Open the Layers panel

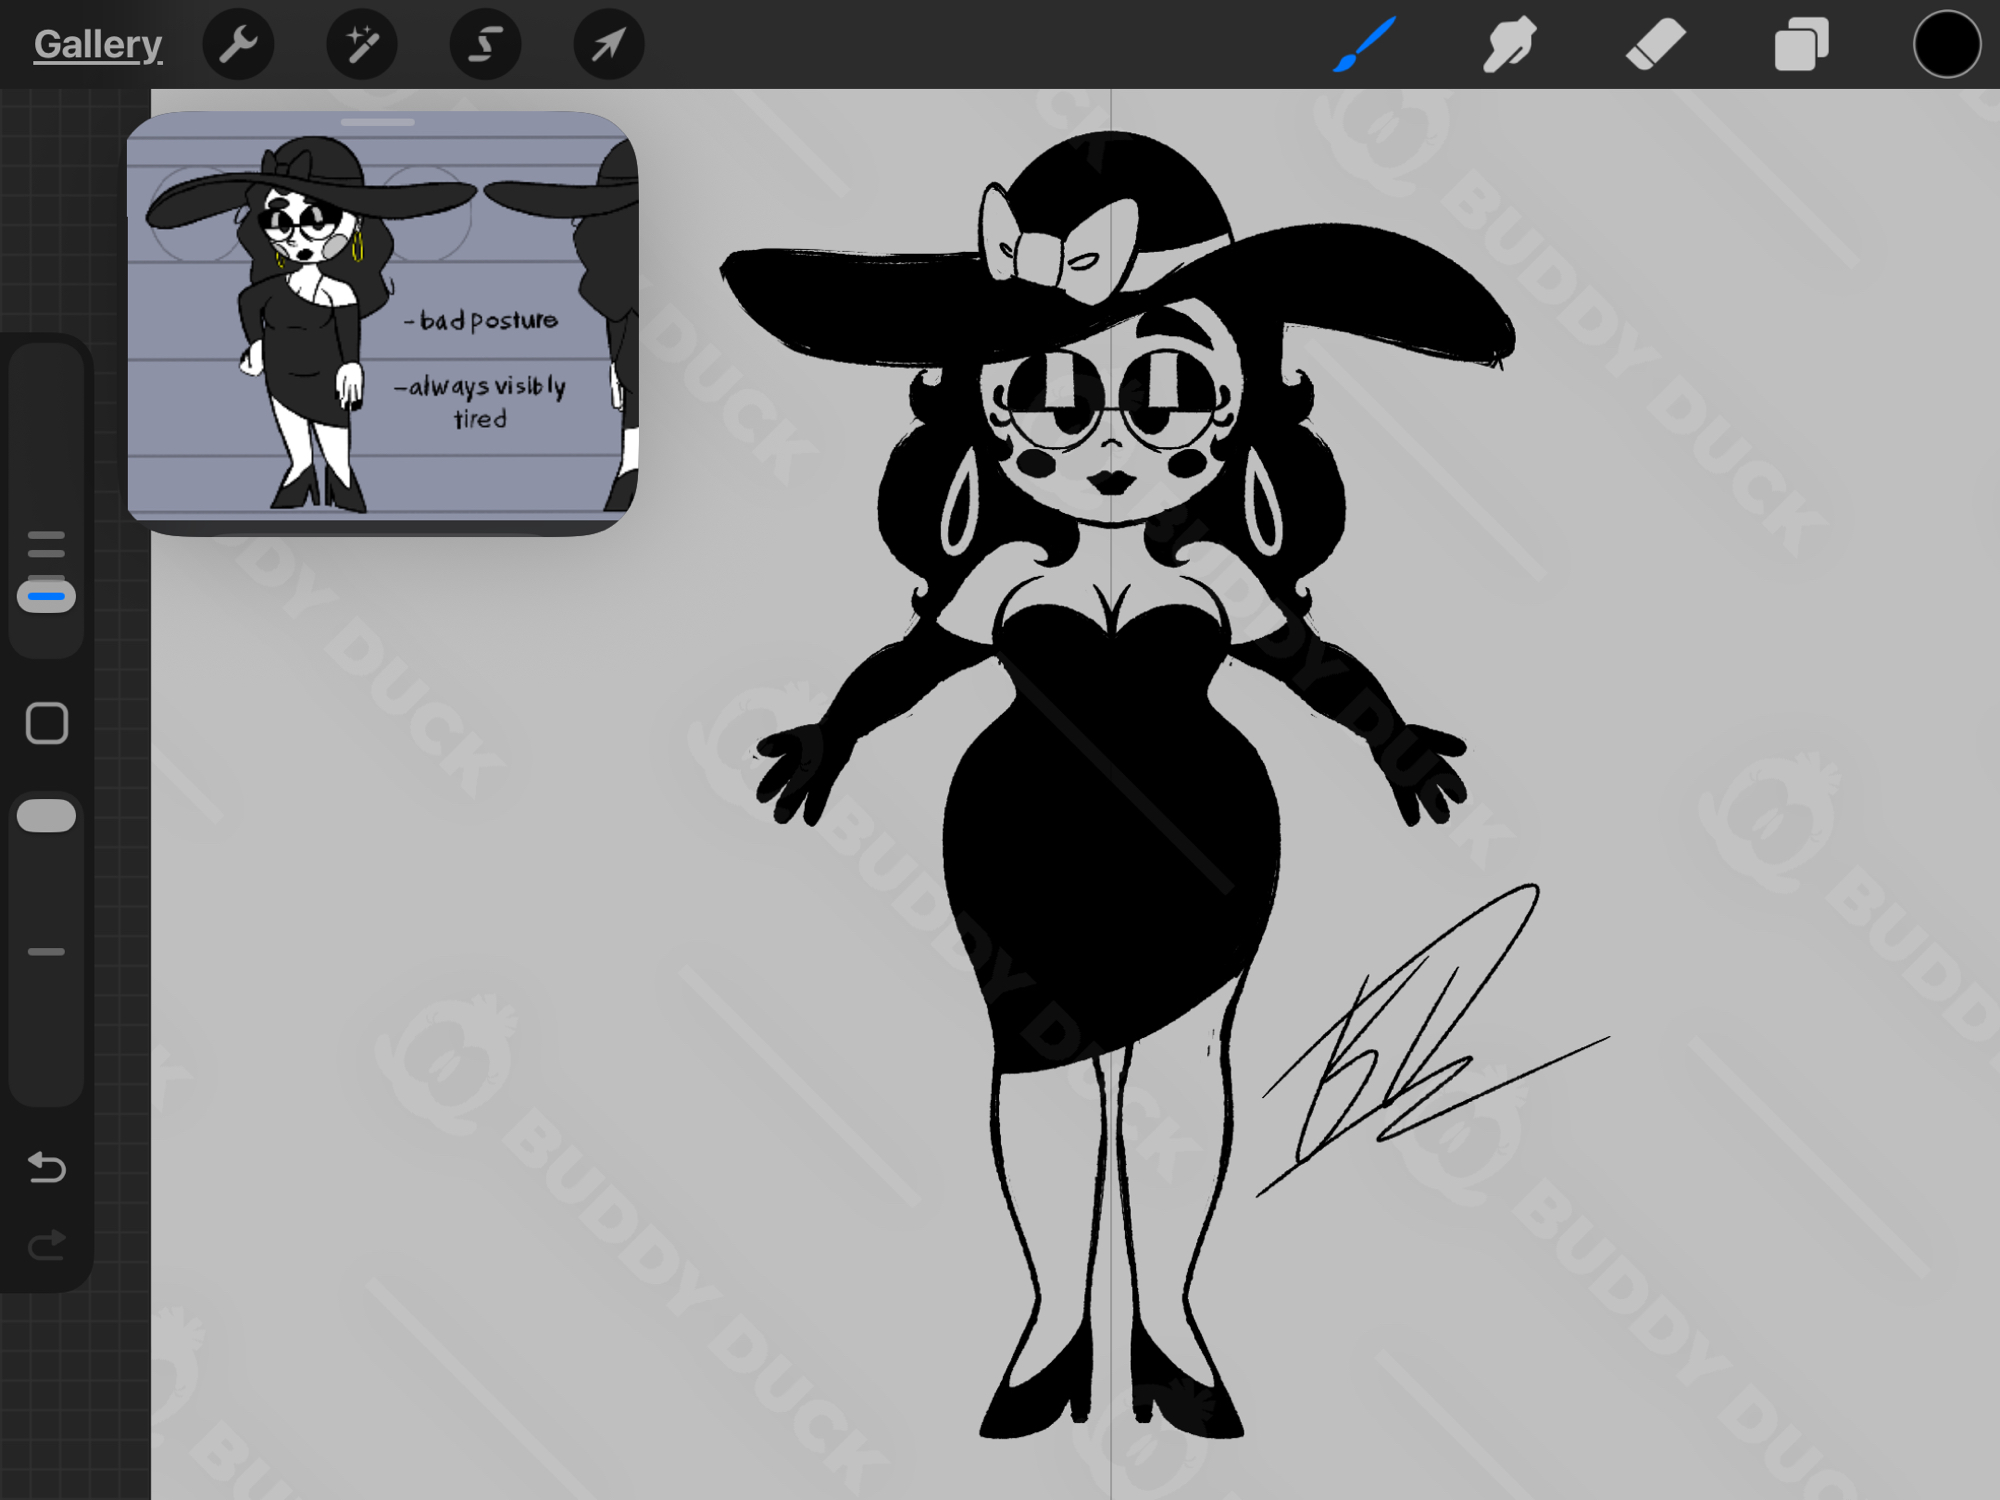pyautogui.click(x=1801, y=44)
